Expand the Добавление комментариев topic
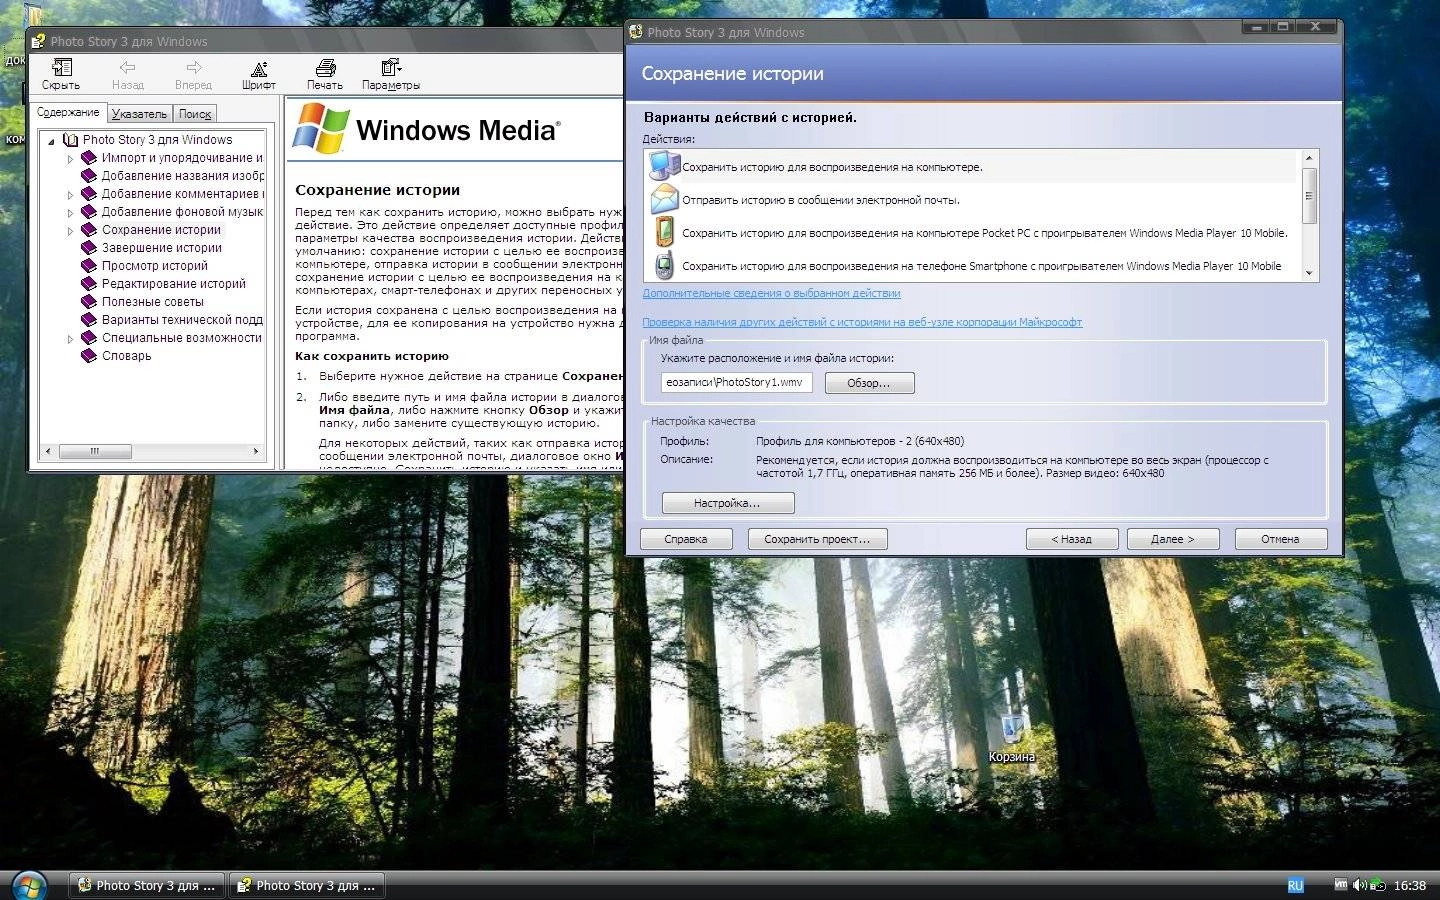Viewport: 1440px width, 900px height. click(70, 195)
